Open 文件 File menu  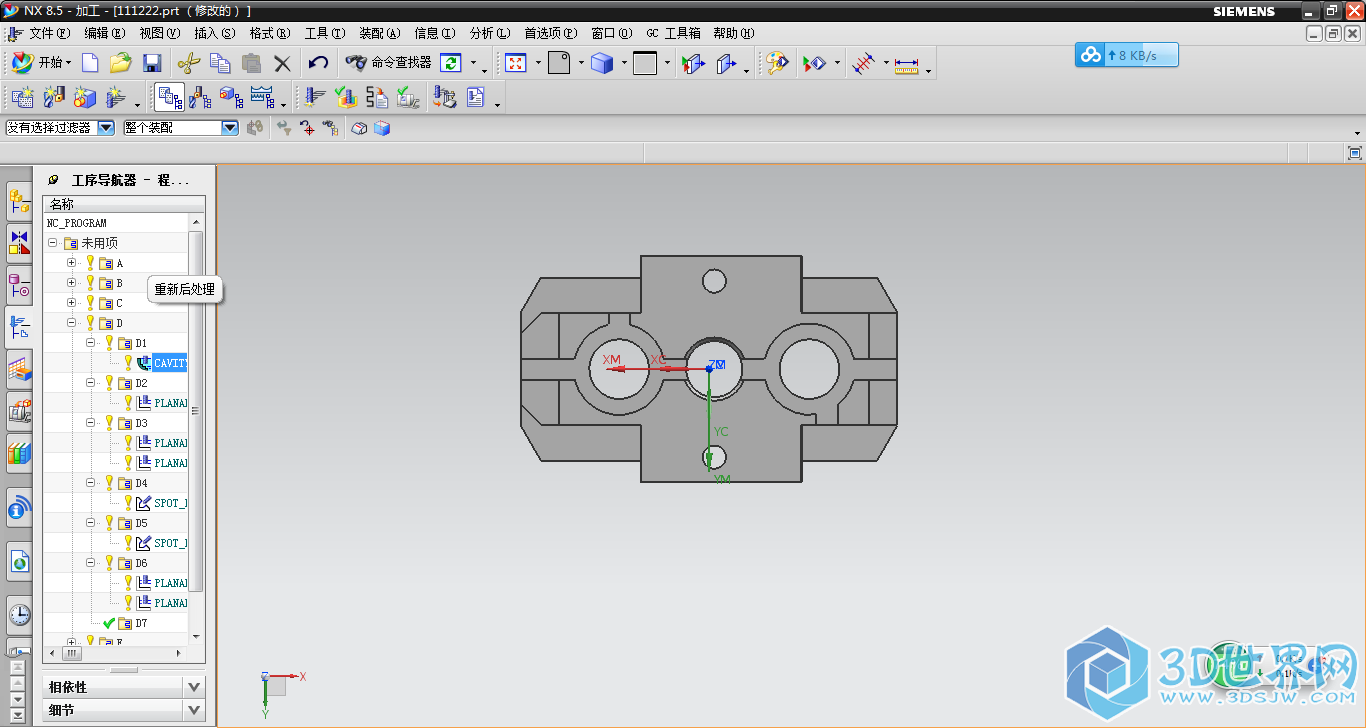(x=49, y=33)
